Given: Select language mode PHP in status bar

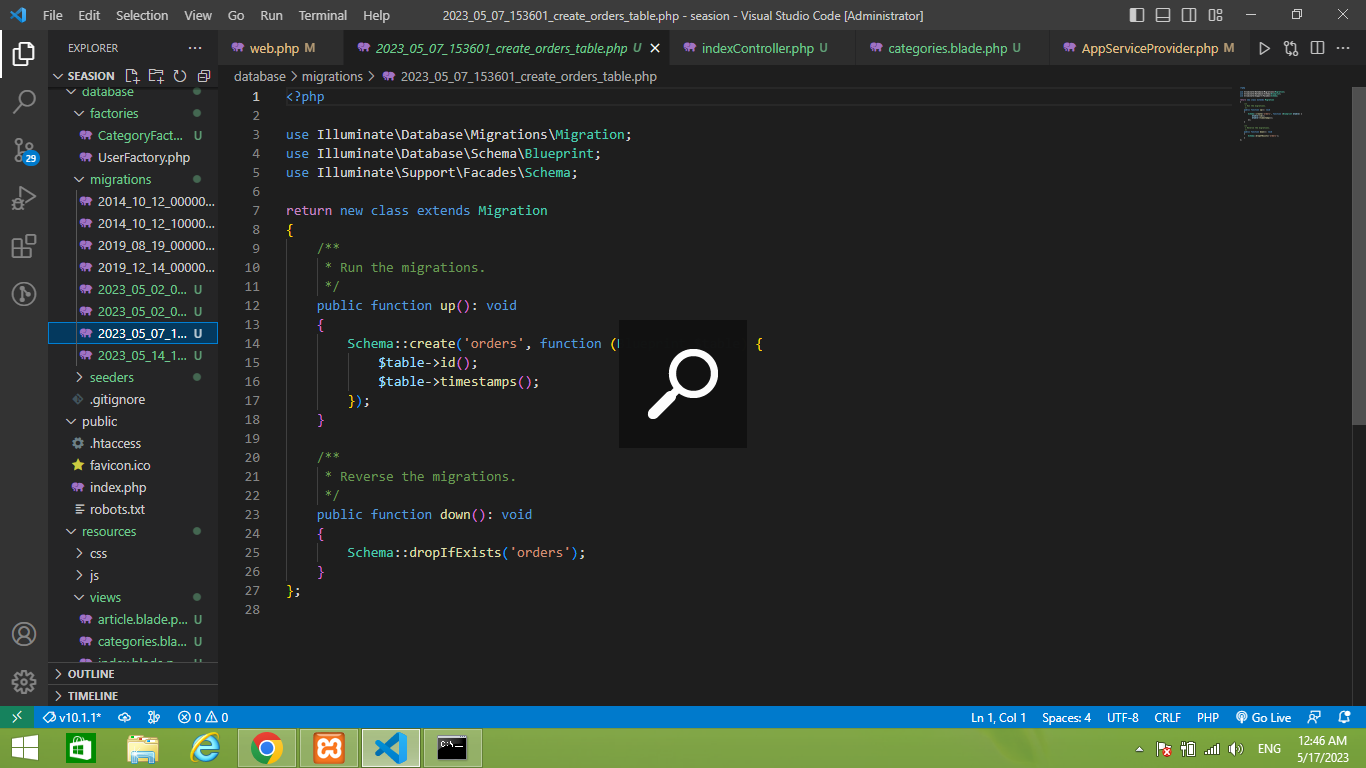Looking at the screenshot, I should 1207,717.
